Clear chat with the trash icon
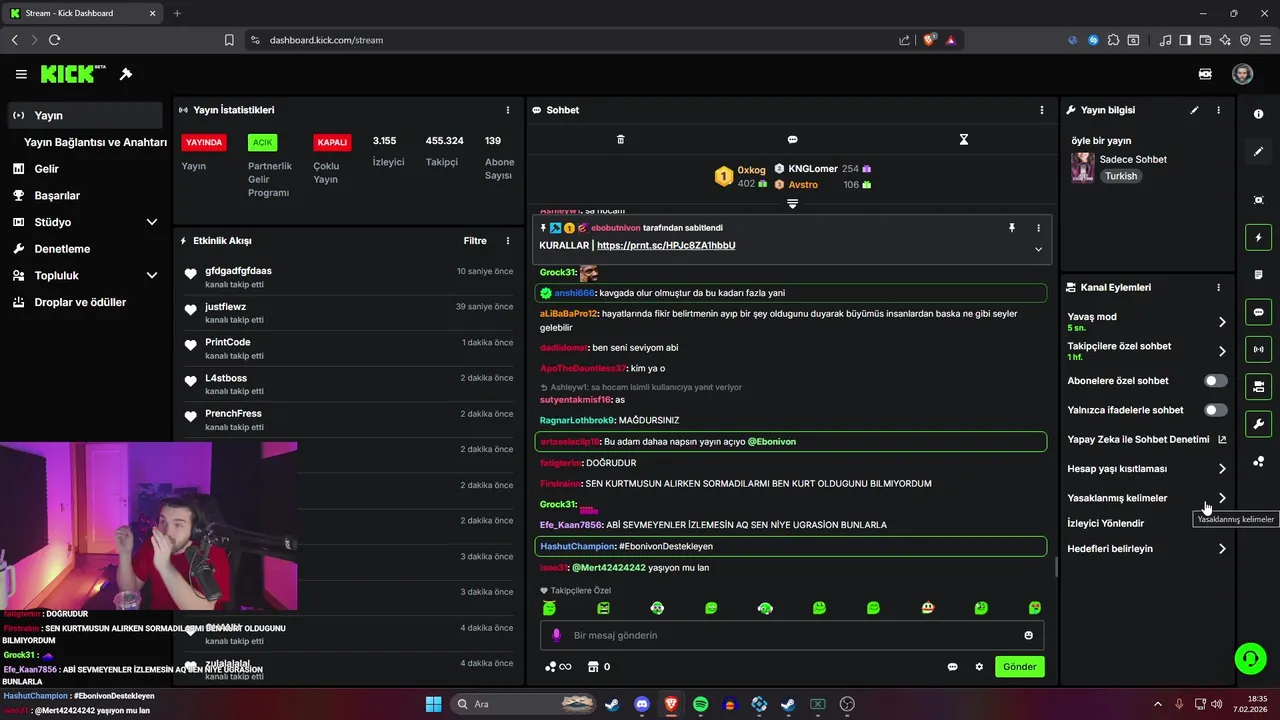This screenshot has width=1280, height=720. [620, 140]
